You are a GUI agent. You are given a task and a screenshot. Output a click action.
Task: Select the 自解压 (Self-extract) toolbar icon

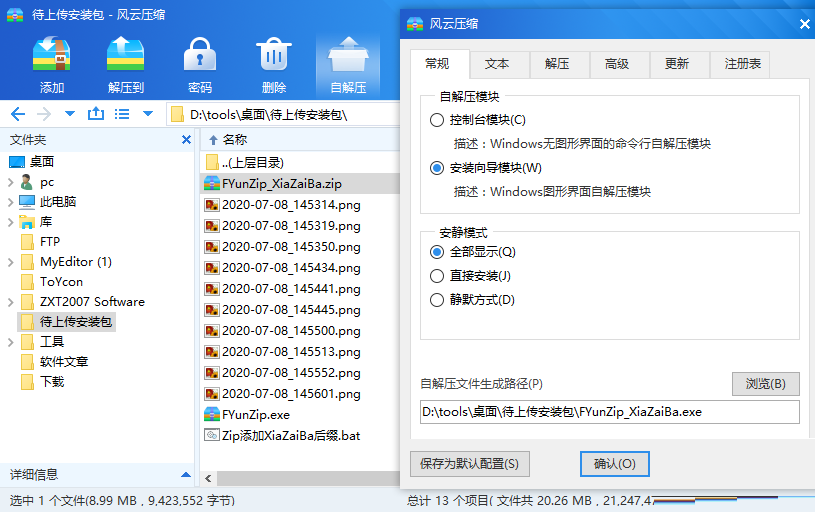click(x=348, y=54)
